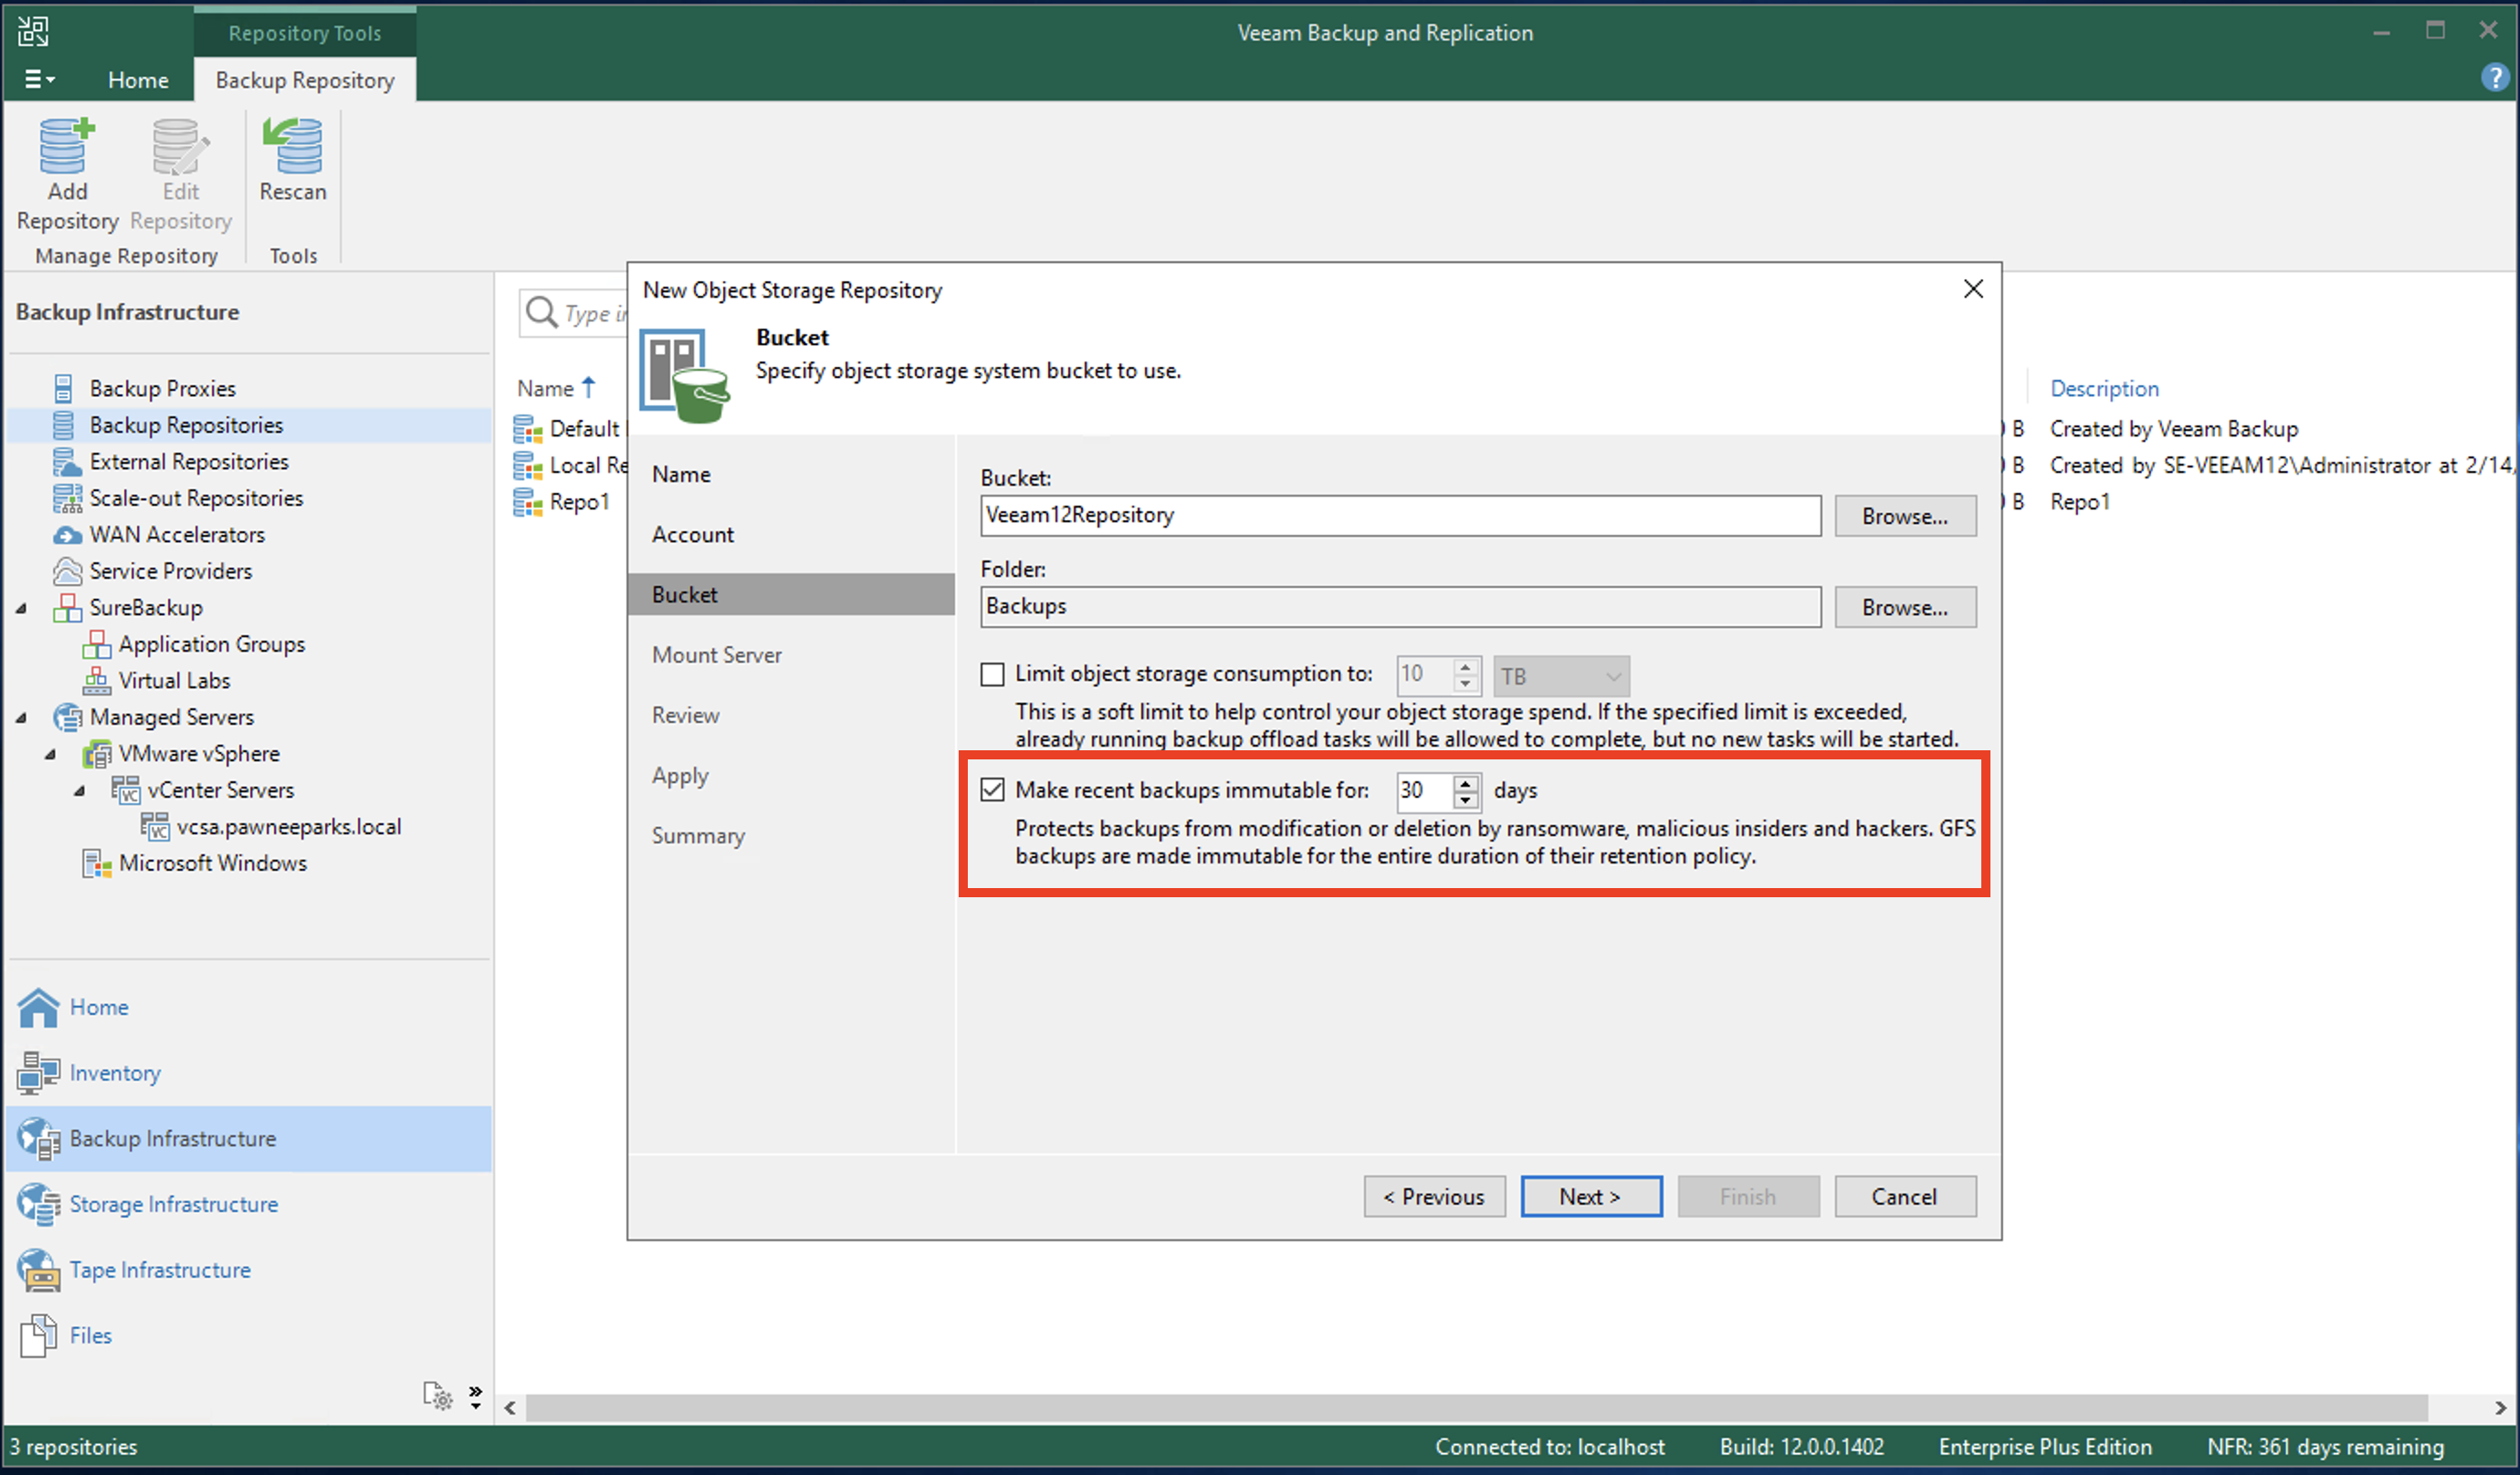Click horizontal scrollbar right arrow
Viewport: 2520px width, 1475px height.
coord(2500,1408)
